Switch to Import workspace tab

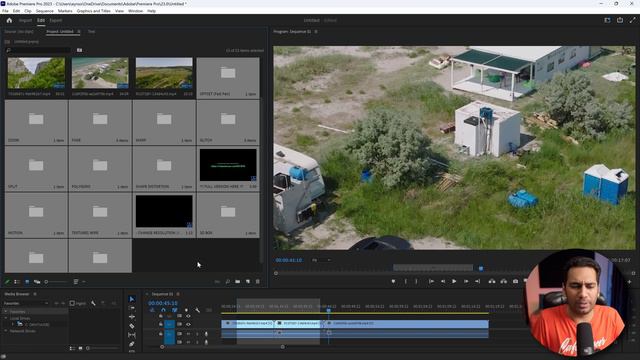(x=25, y=20)
